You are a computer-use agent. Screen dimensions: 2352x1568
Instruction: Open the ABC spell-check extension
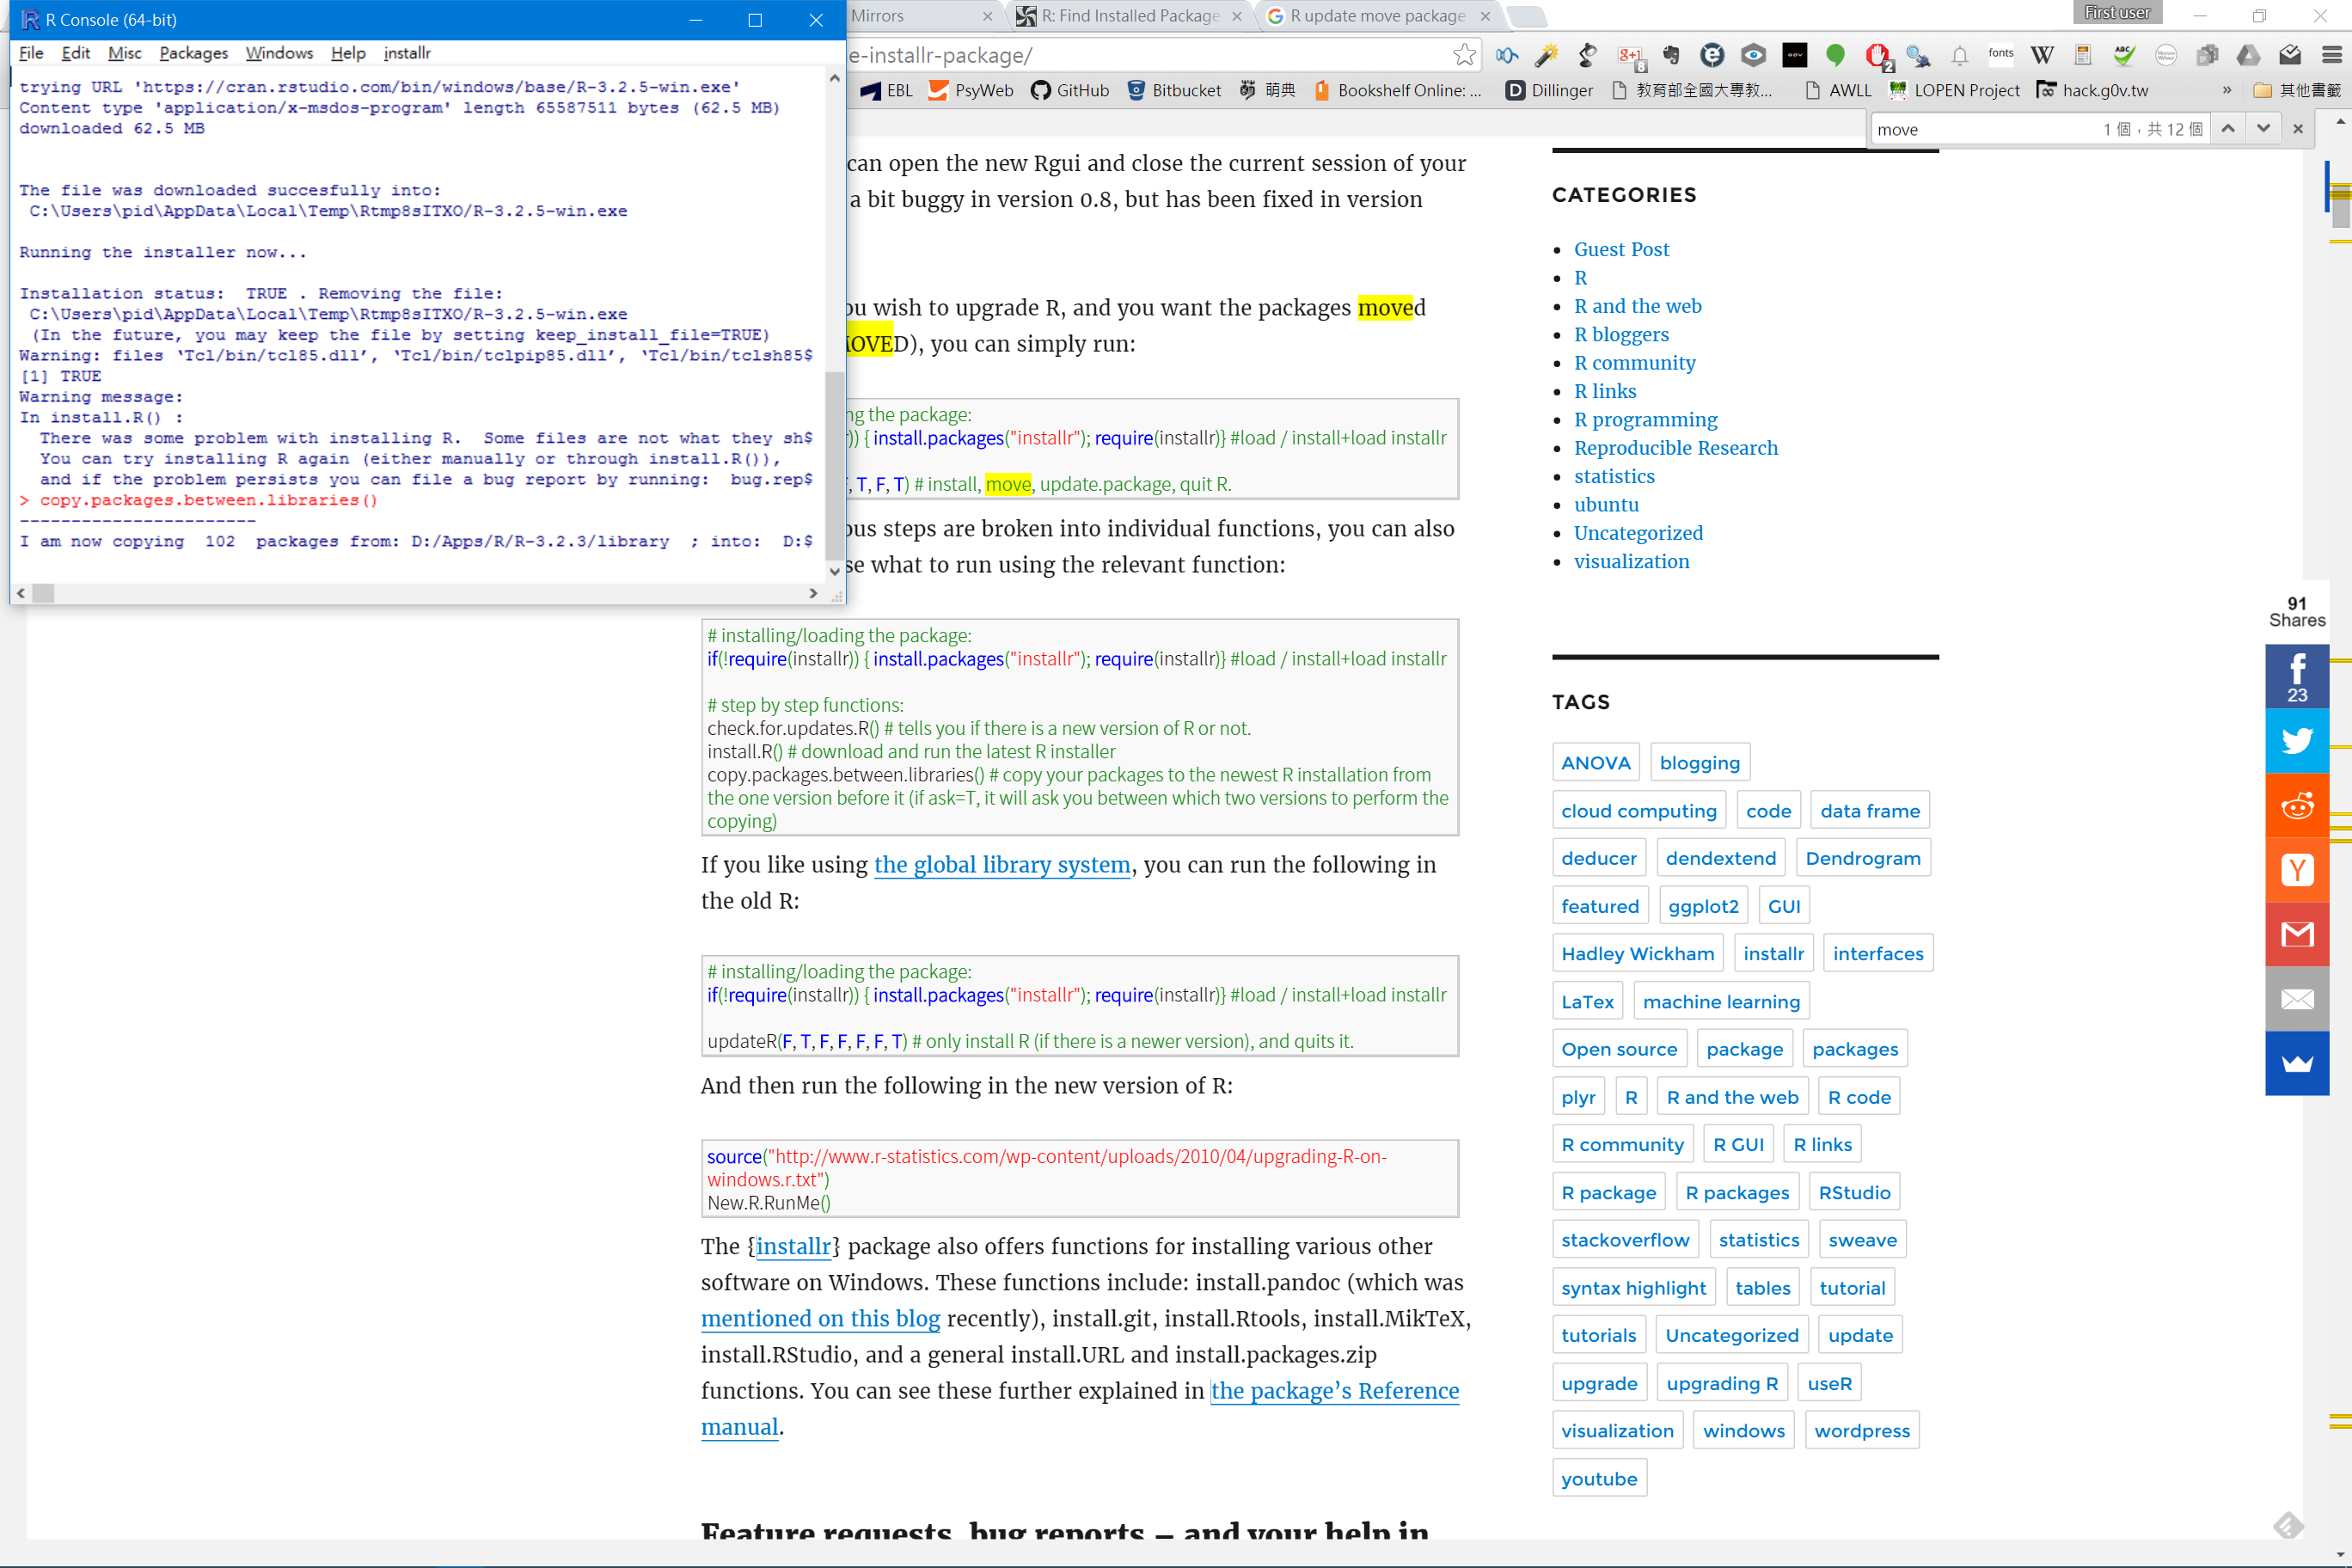coord(2124,56)
